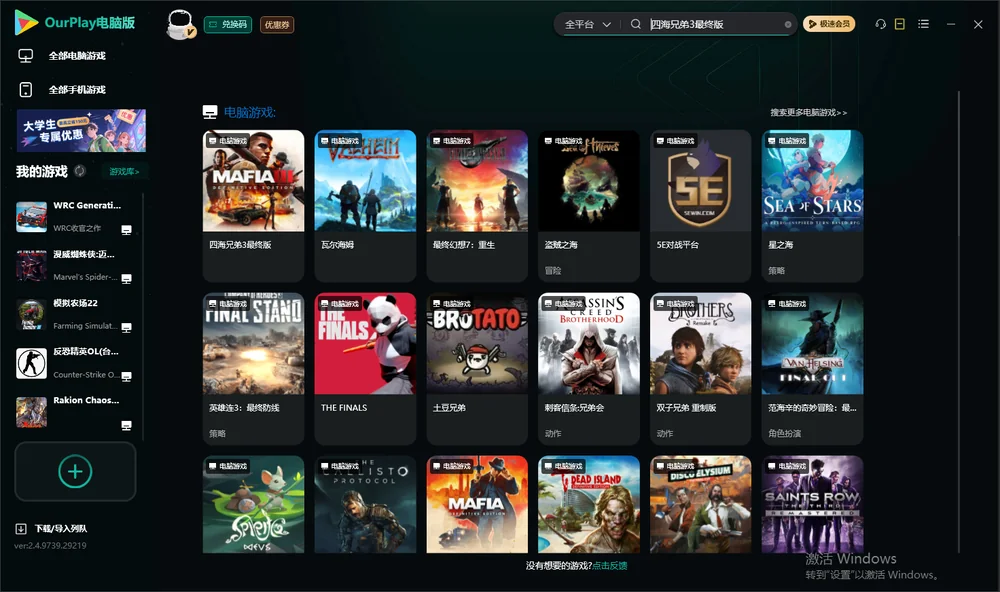
Task: Open the 四海兄弟3最终版 Mafia III thumbnail
Action: click(253, 181)
